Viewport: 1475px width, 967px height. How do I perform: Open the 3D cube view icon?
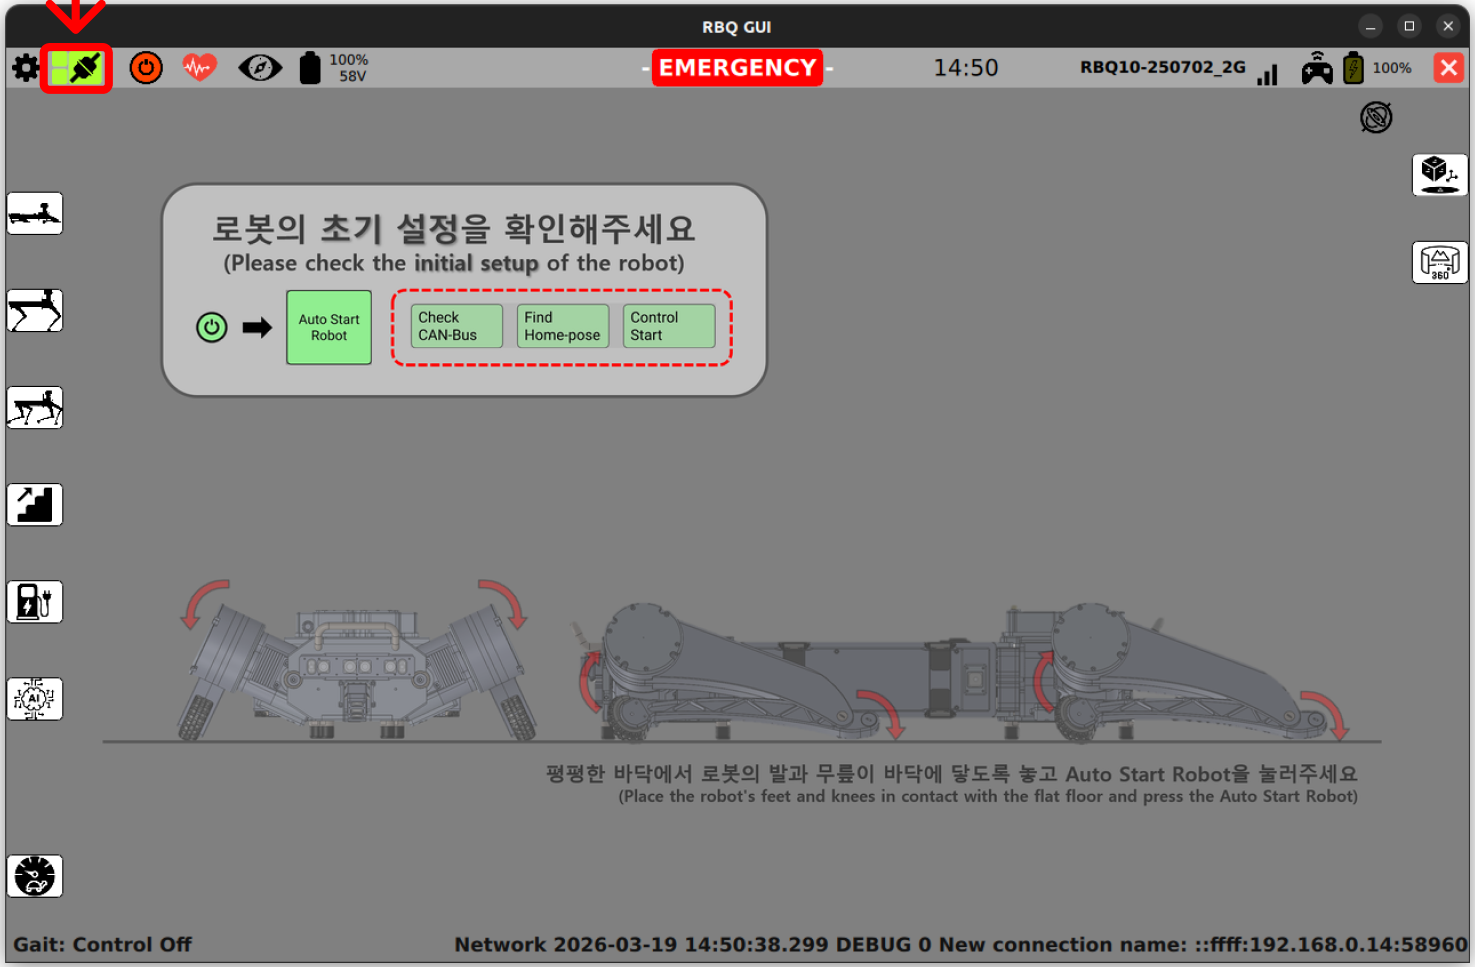coord(1439,175)
